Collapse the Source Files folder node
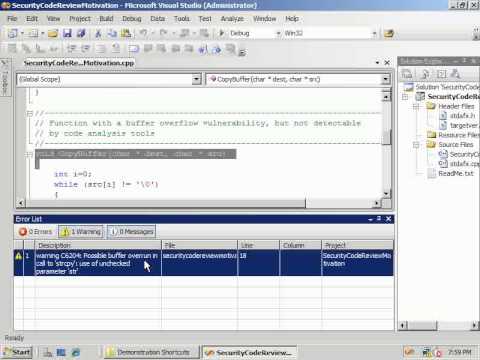480x360 pixels. coord(416,145)
